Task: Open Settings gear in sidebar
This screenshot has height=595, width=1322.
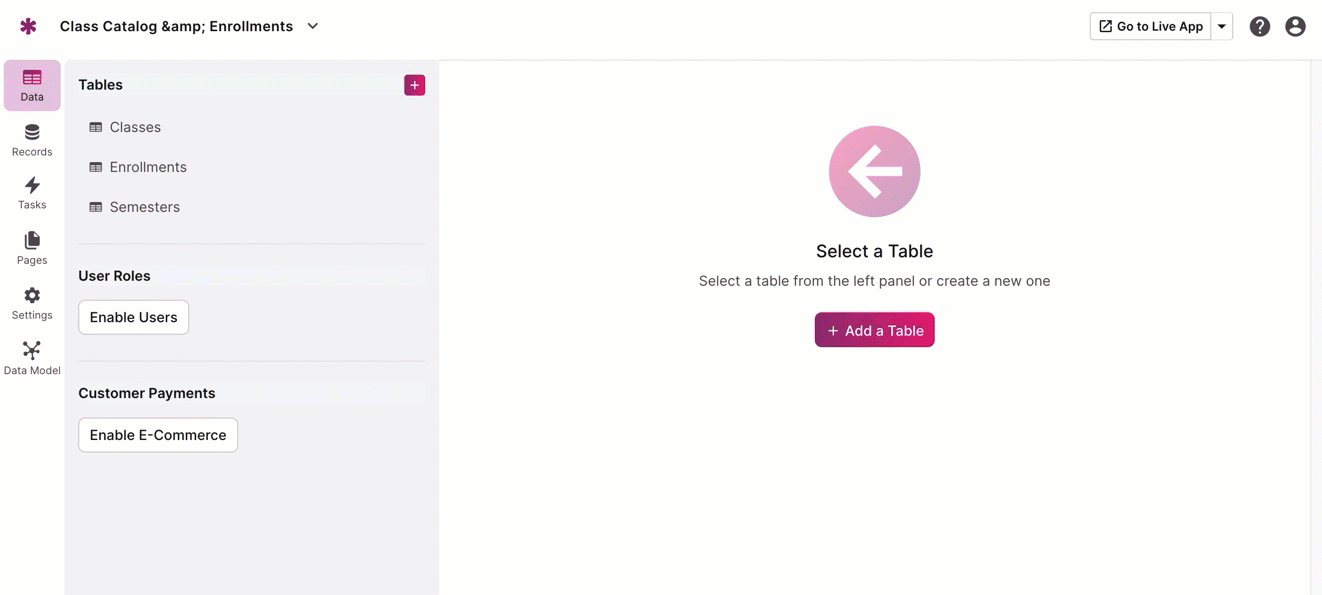Action: pos(32,303)
